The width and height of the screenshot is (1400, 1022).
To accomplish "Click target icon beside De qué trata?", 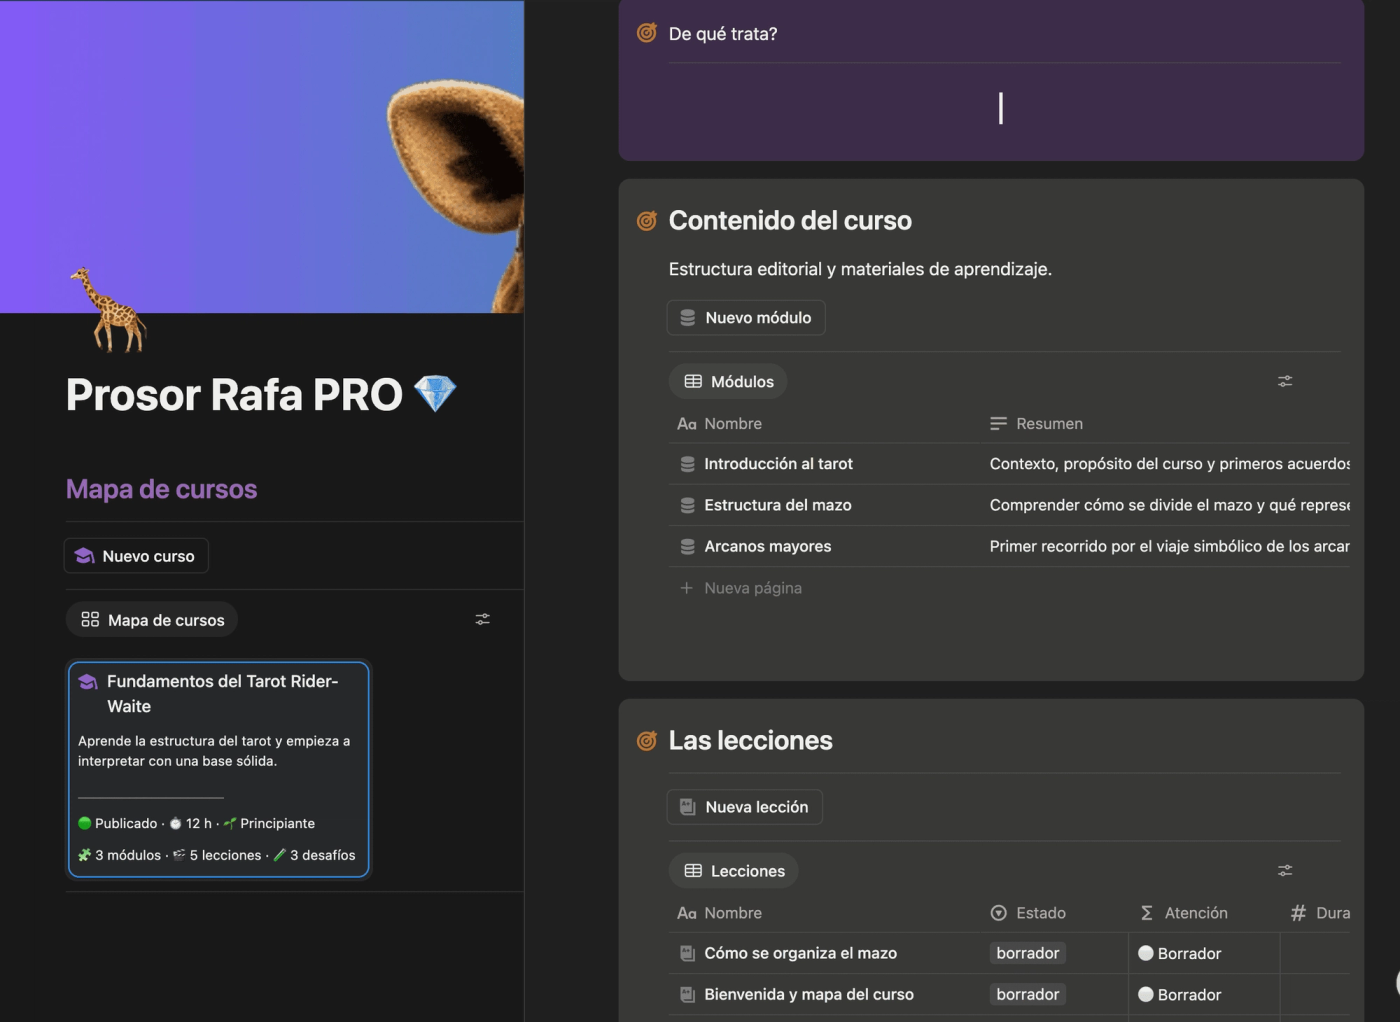I will click(647, 33).
